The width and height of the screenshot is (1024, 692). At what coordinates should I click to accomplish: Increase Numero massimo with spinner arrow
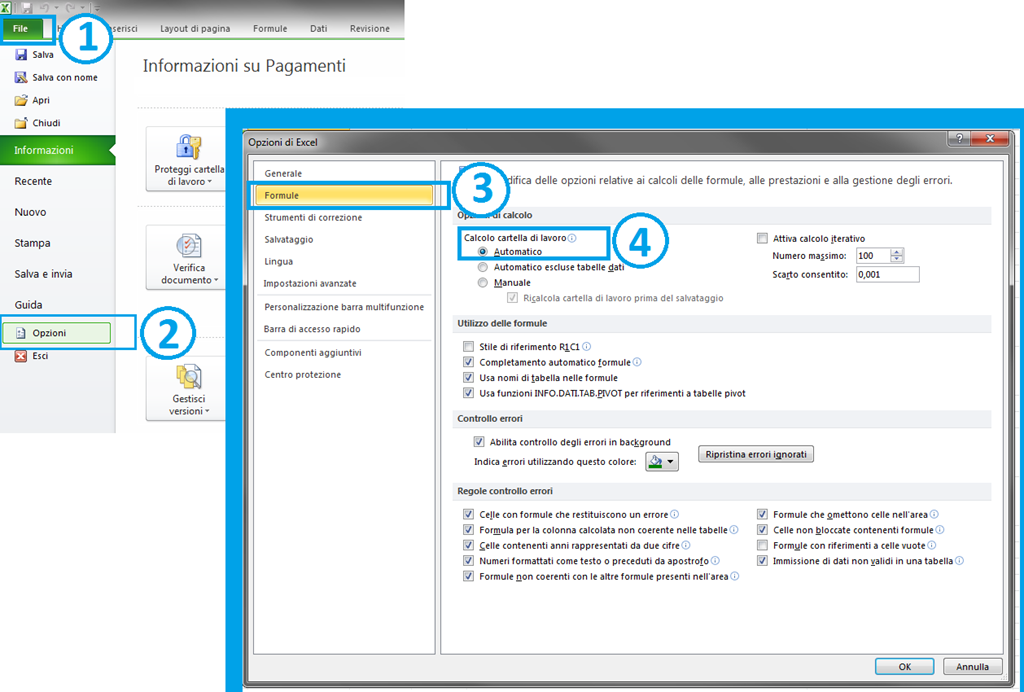(x=897, y=252)
